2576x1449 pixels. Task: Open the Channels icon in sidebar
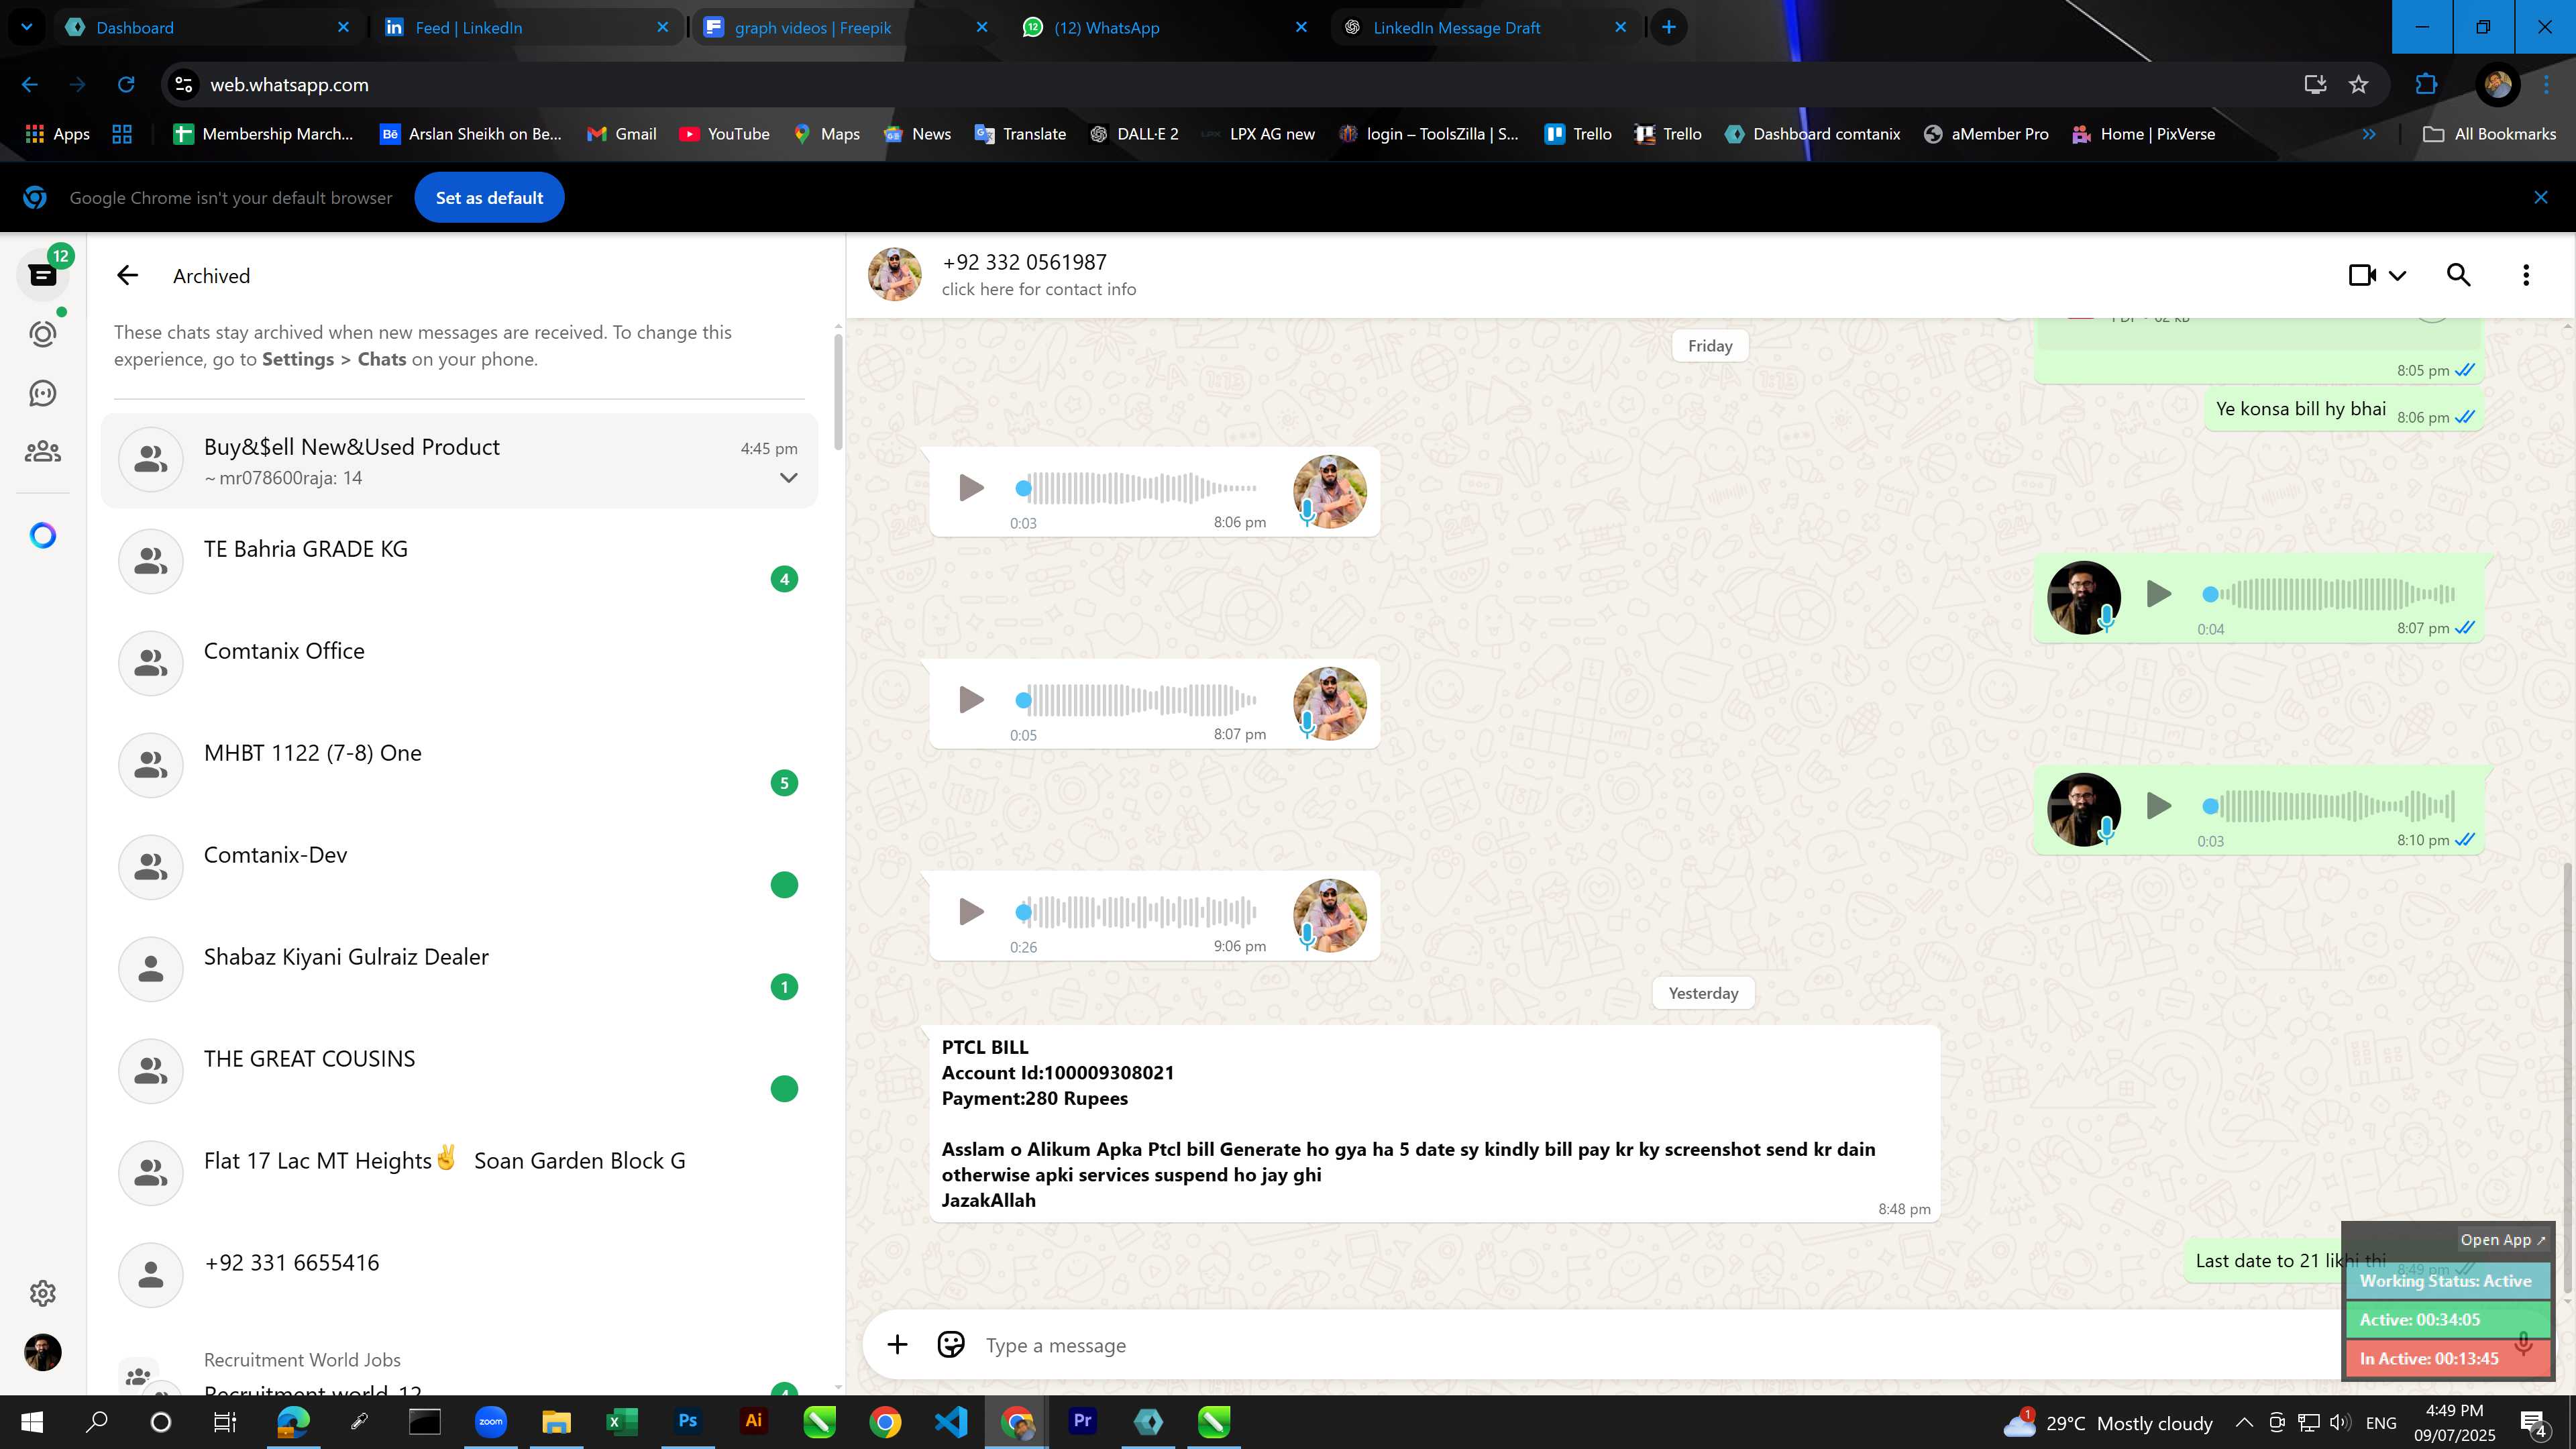tap(42, 393)
